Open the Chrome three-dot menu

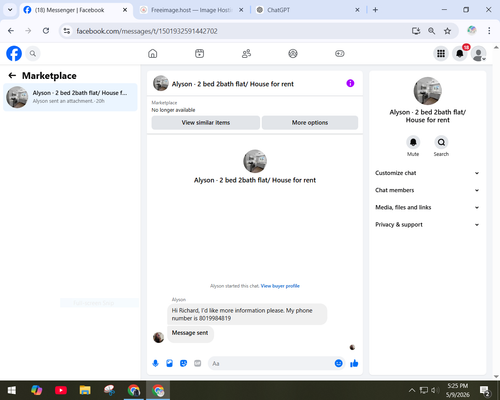coord(489,31)
